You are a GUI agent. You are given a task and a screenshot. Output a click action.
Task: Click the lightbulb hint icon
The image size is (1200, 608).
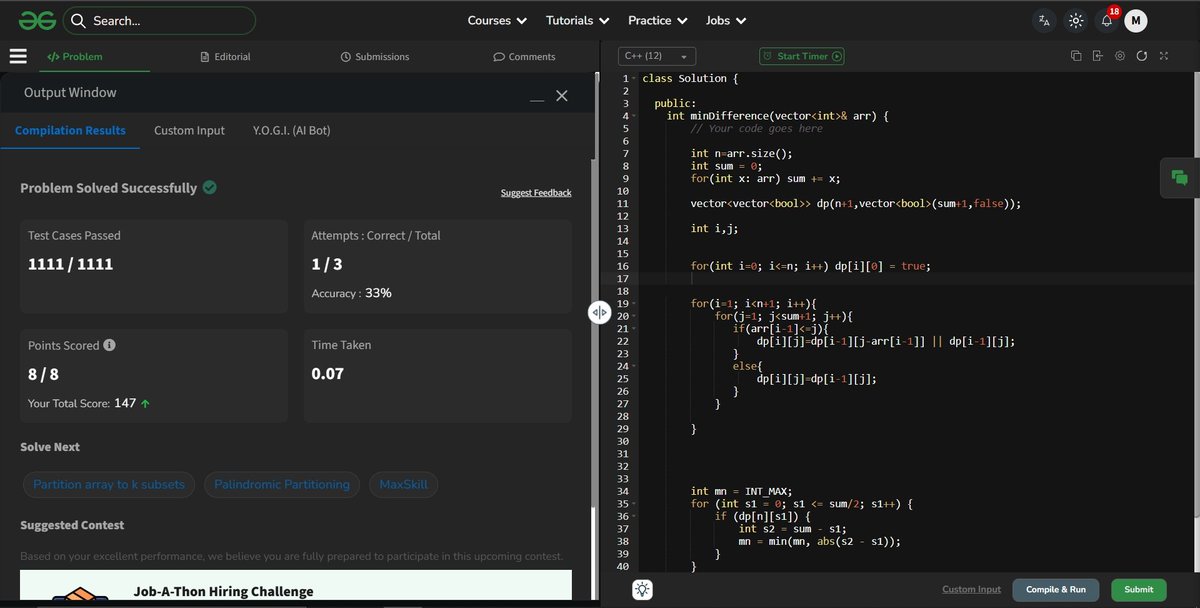[x=643, y=590]
